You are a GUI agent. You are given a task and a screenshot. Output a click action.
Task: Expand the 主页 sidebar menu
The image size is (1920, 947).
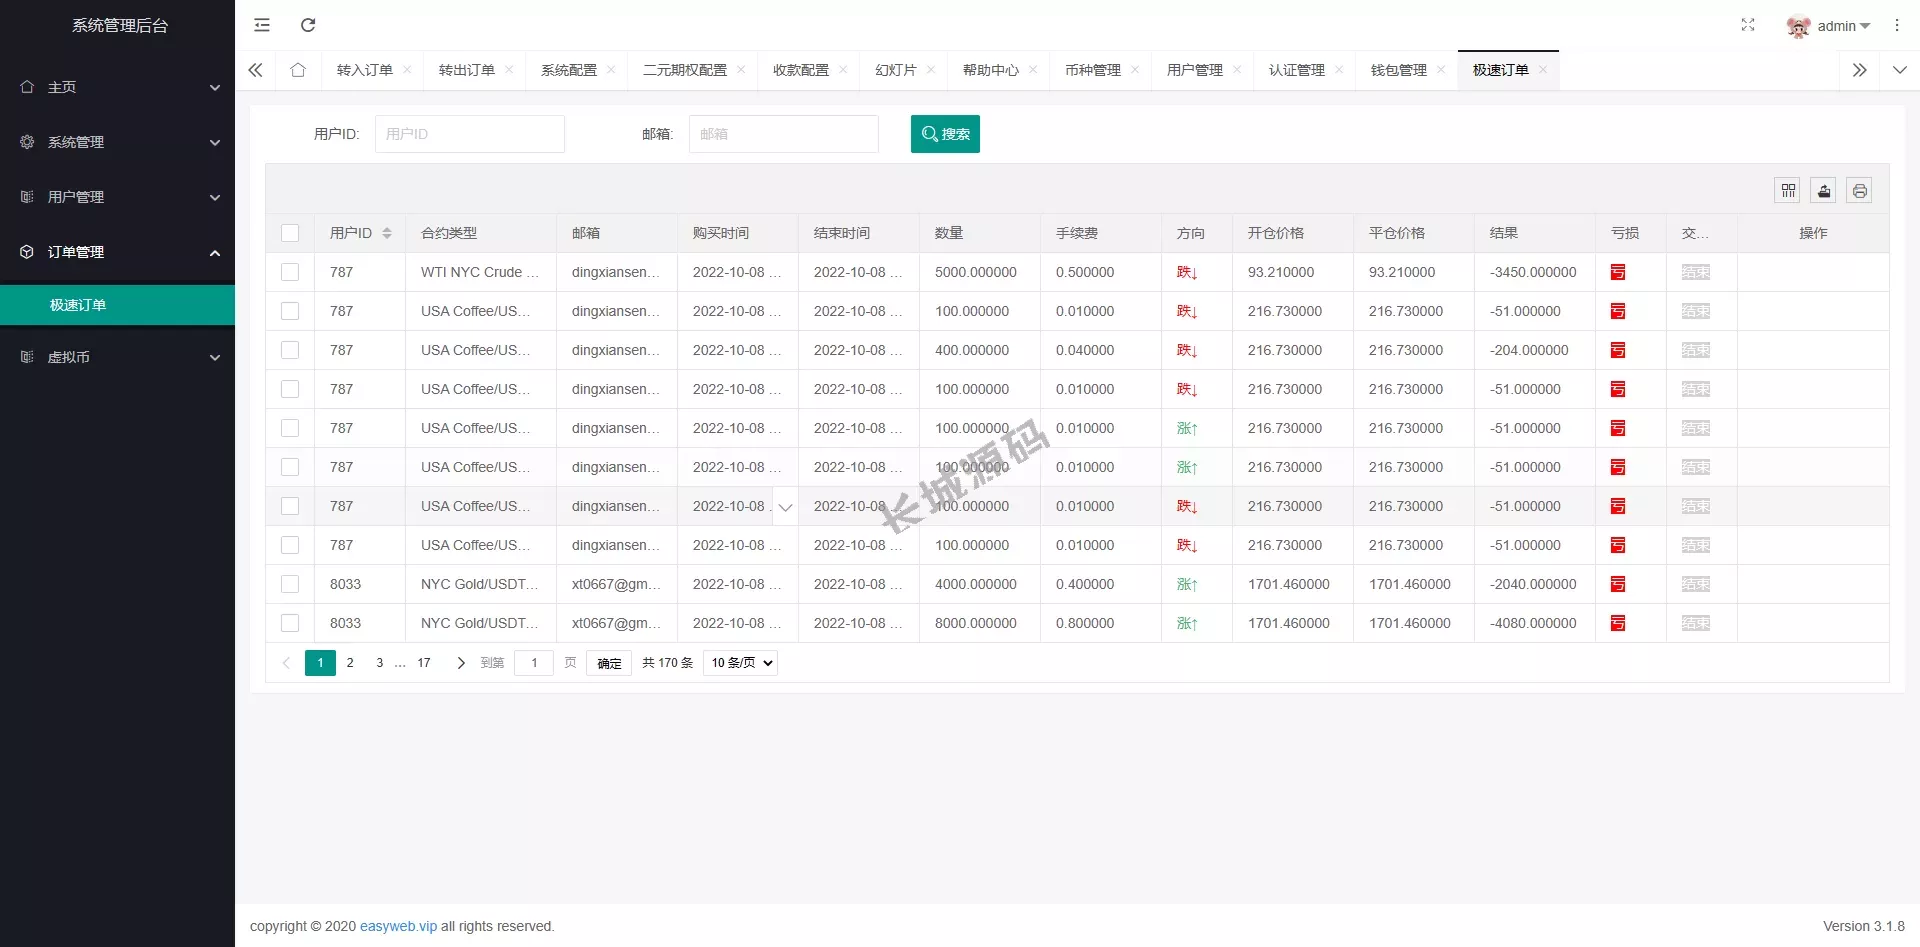click(118, 87)
